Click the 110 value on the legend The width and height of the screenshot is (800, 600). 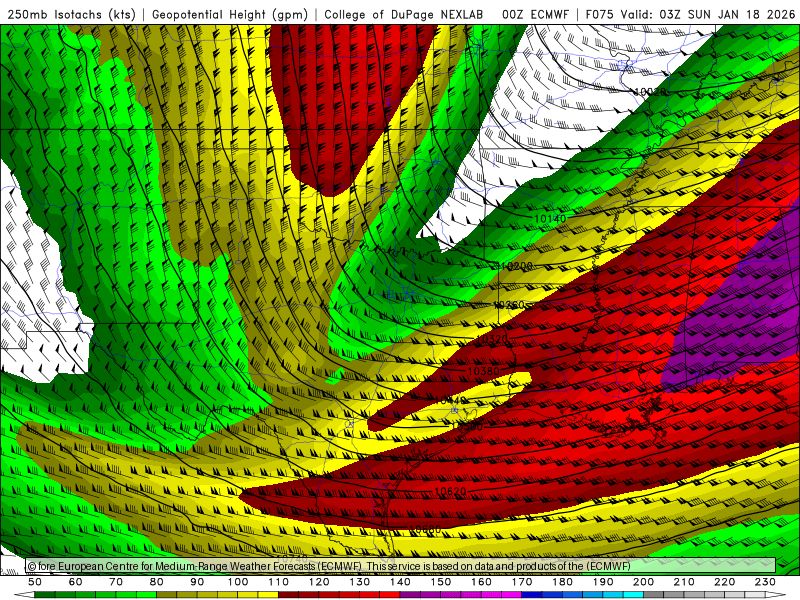click(278, 582)
